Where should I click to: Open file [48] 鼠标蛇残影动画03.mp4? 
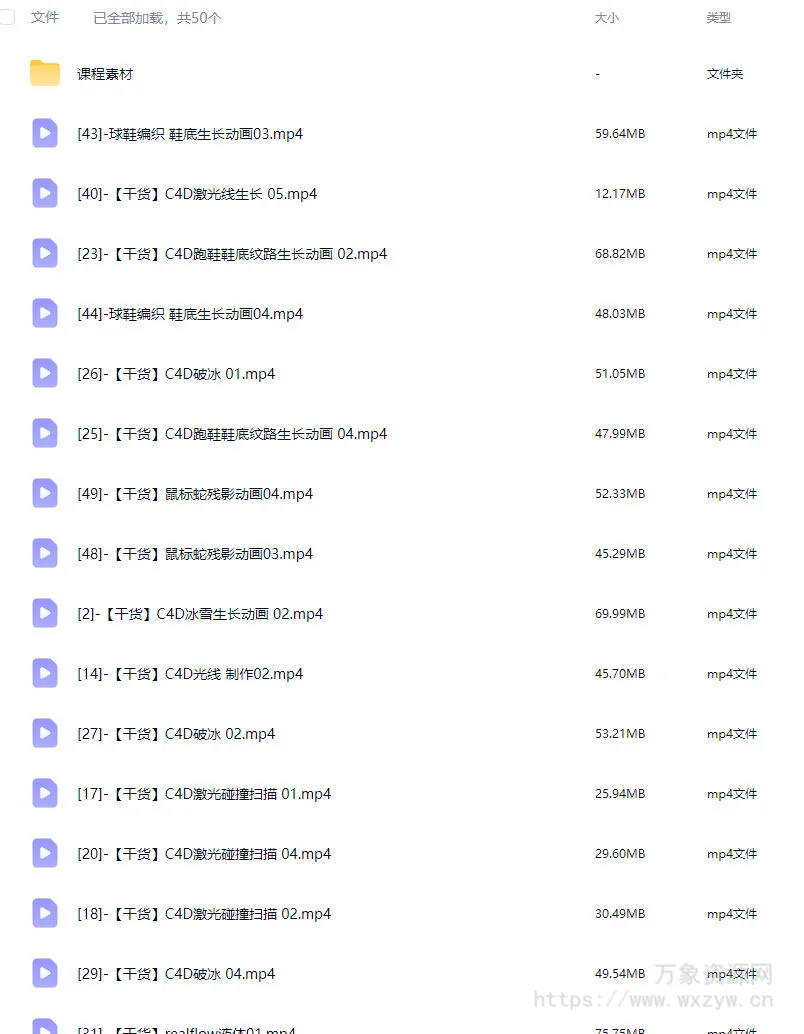tap(195, 554)
